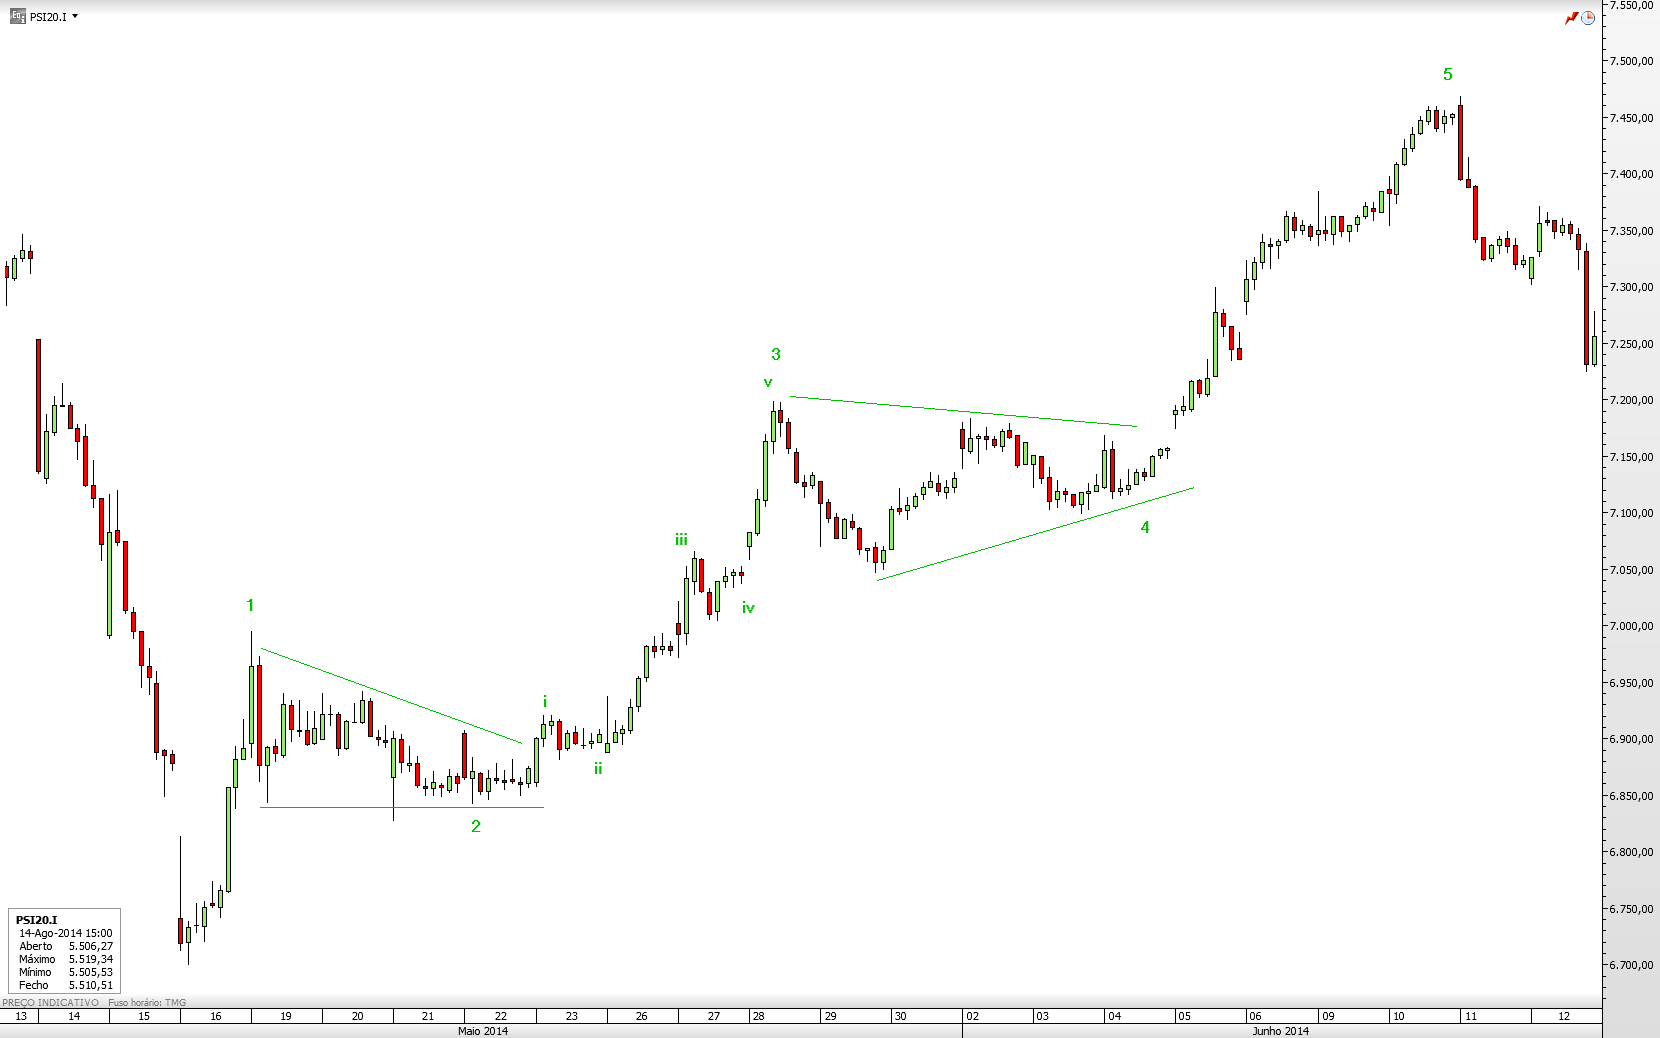This screenshot has height=1038, width=1660.
Task: Select the upper green triangle line of wave 4
Action: click(963, 412)
